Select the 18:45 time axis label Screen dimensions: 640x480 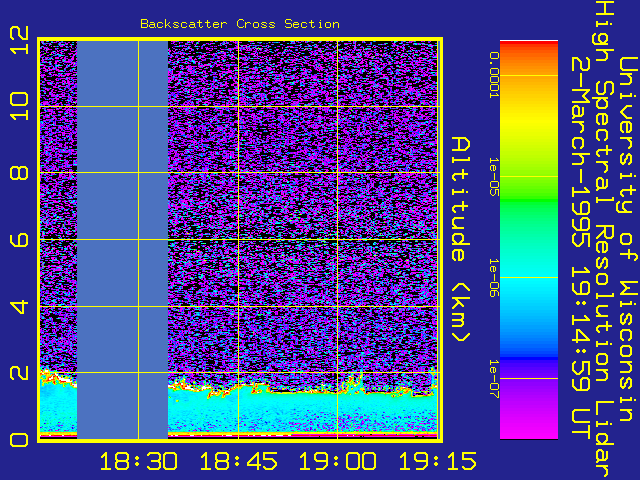[x=238, y=461]
